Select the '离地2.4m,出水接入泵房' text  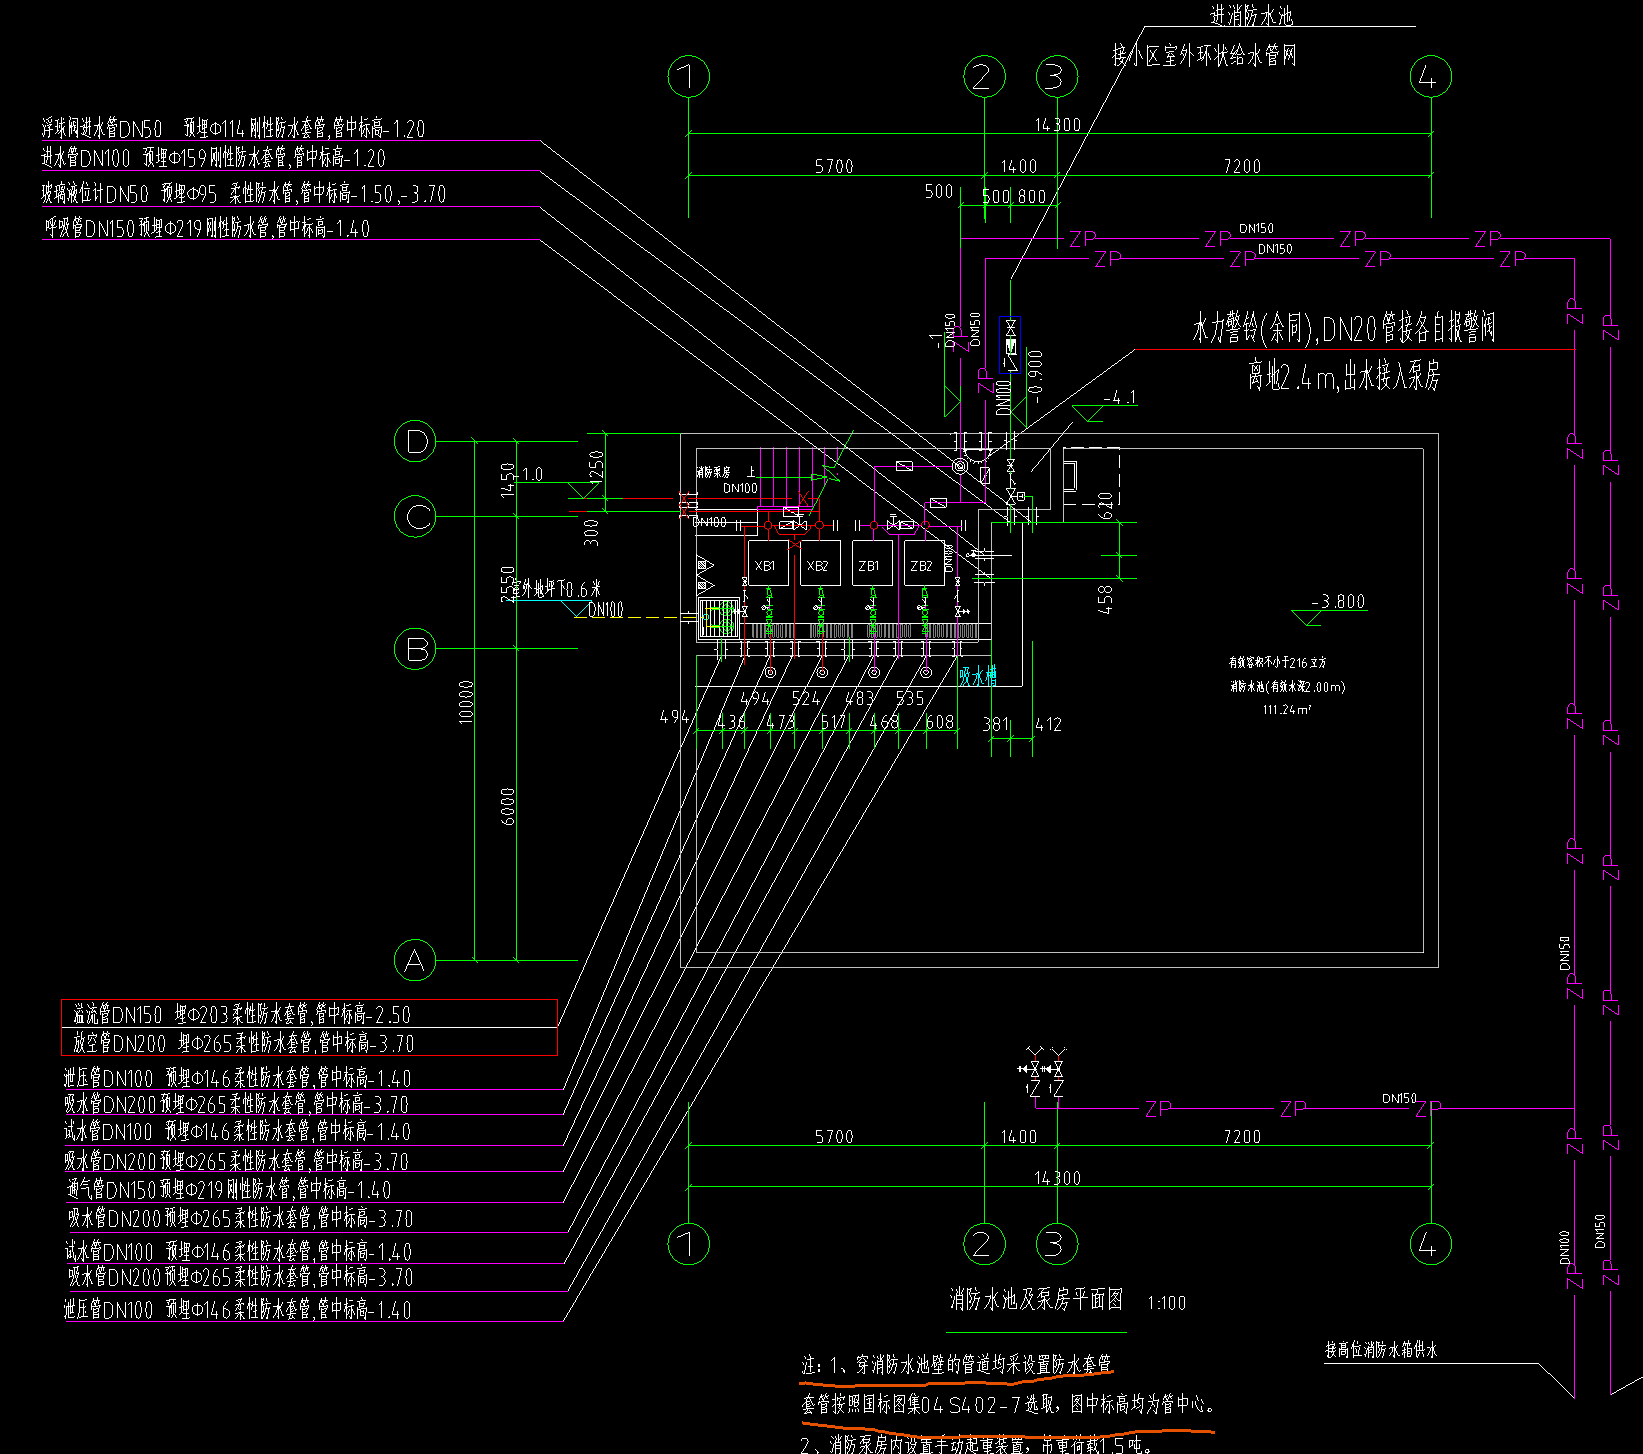(1343, 376)
